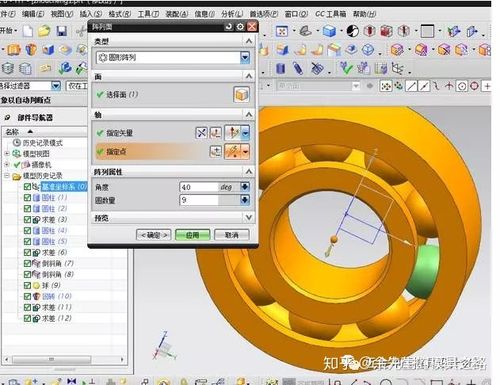The image size is (500, 385).
Task: Click the white rectangle frame toolbar icon
Action: 427,31
